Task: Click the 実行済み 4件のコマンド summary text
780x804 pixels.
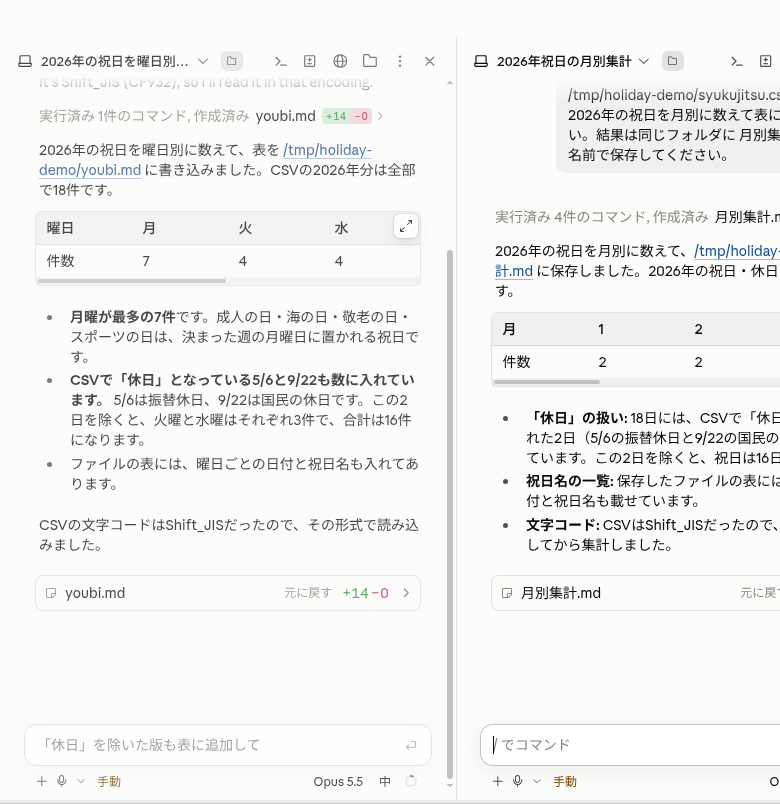Action: (x=601, y=217)
